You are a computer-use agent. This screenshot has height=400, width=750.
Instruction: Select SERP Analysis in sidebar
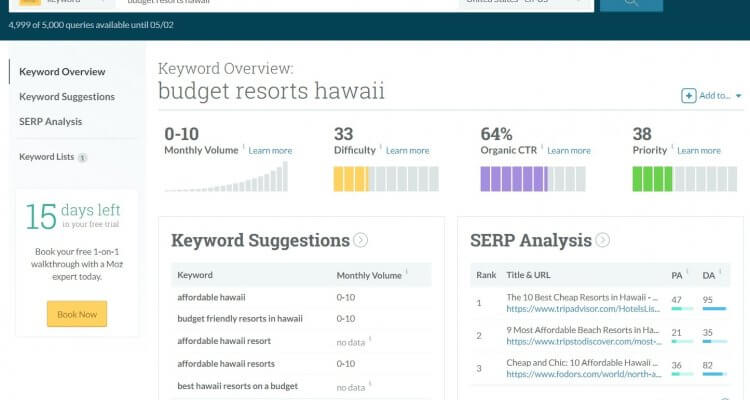click(x=51, y=122)
